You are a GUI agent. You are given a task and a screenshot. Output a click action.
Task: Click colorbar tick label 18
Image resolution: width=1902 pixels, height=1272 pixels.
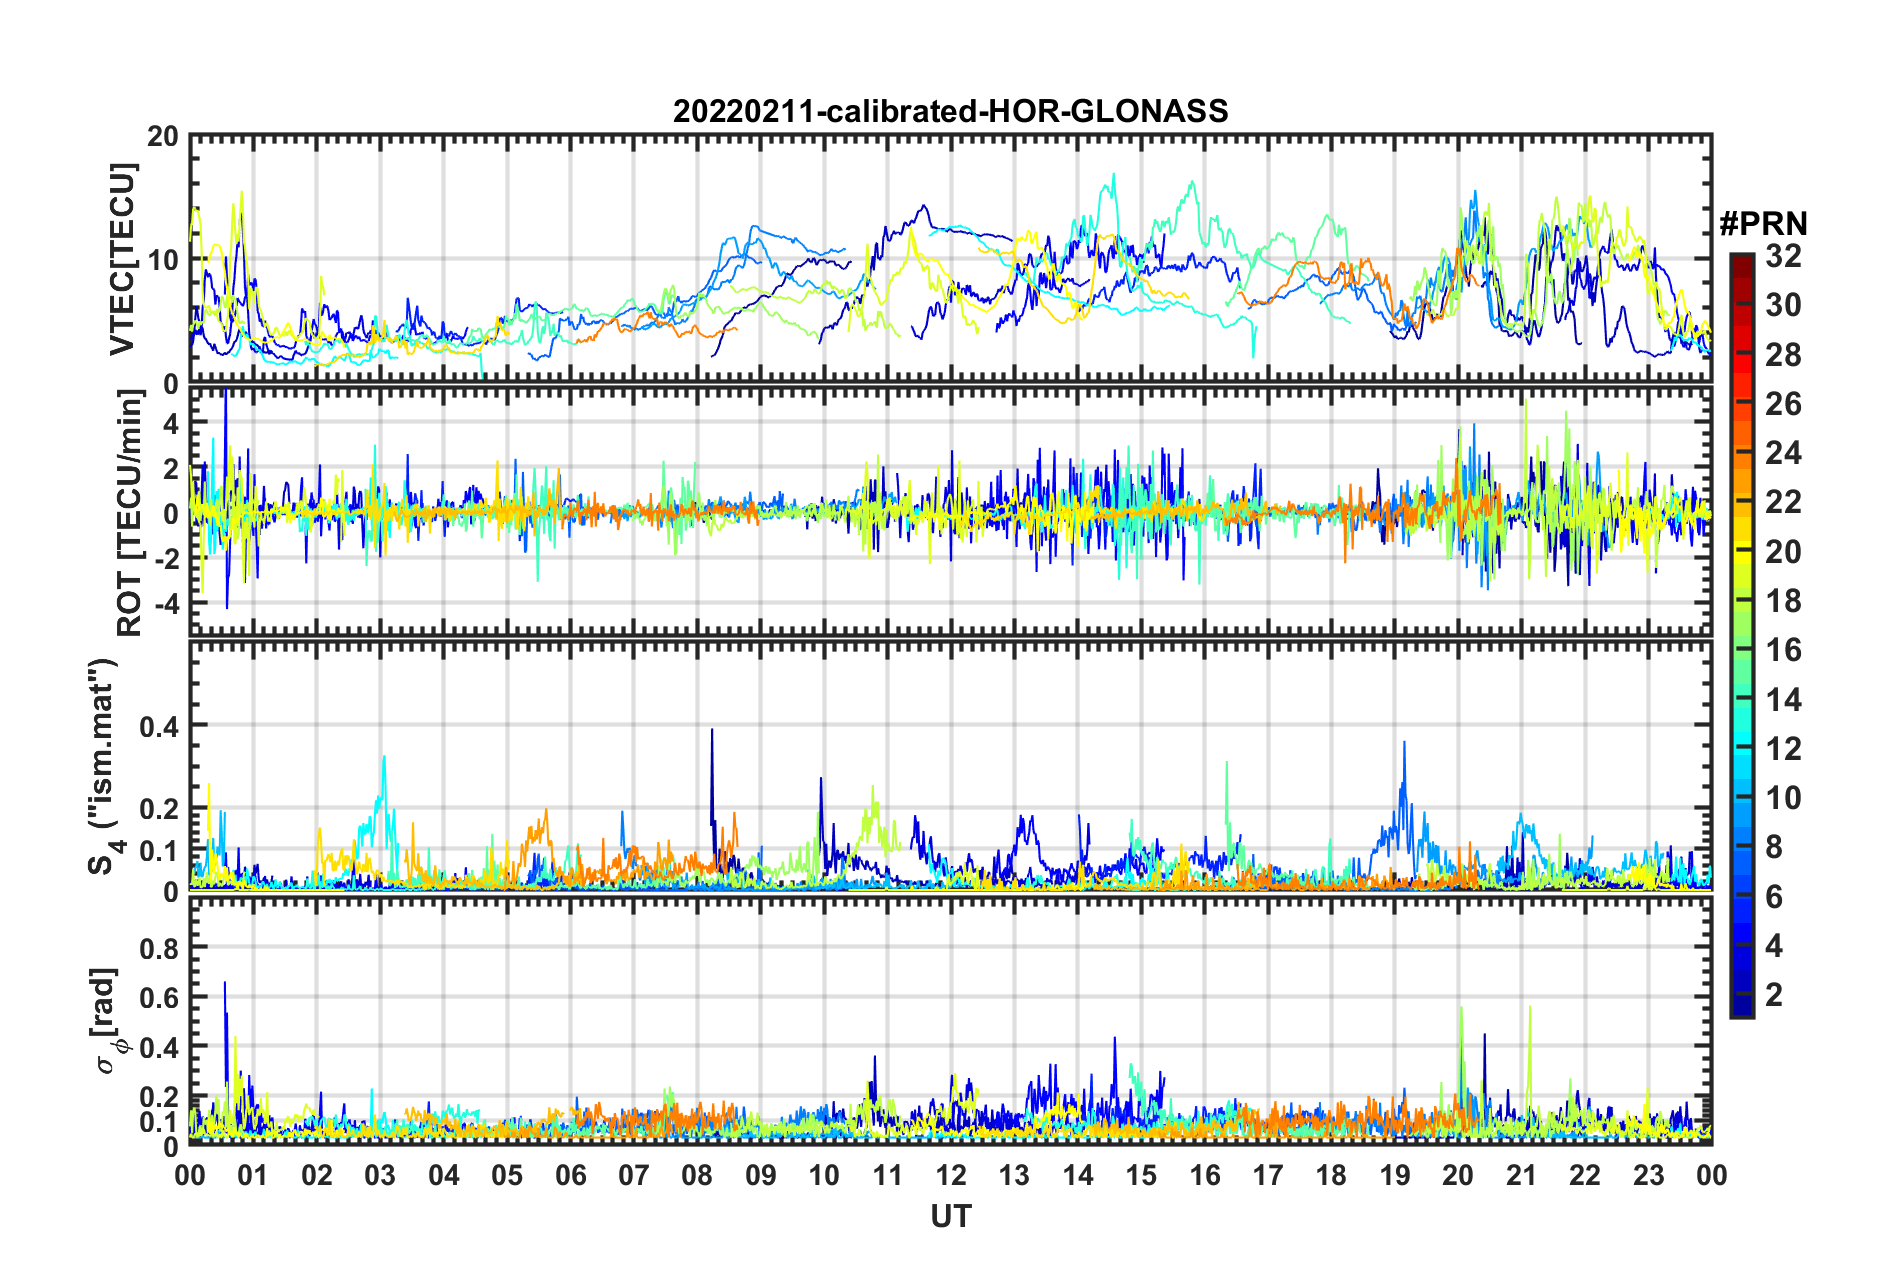point(1783,600)
